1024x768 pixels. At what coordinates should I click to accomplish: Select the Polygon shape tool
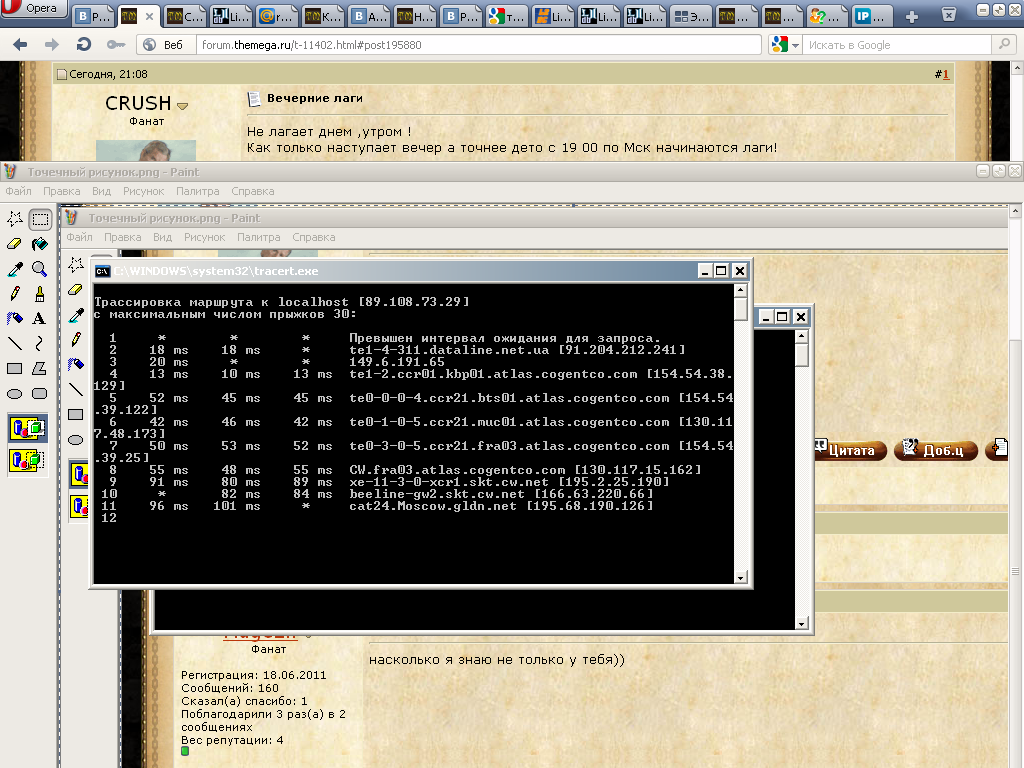coord(40,369)
